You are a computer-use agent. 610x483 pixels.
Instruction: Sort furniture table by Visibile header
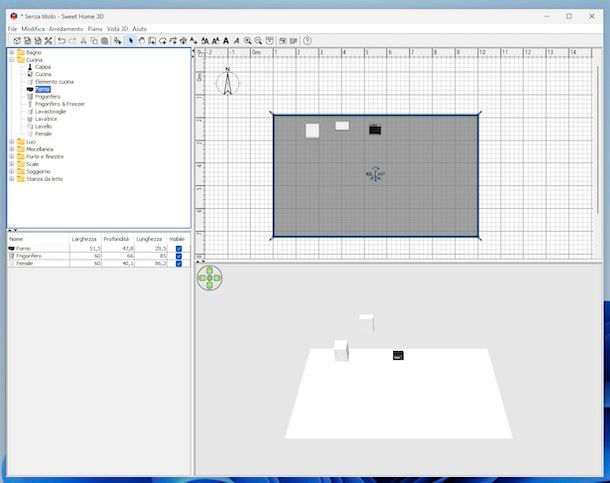[x=178, y=239]
